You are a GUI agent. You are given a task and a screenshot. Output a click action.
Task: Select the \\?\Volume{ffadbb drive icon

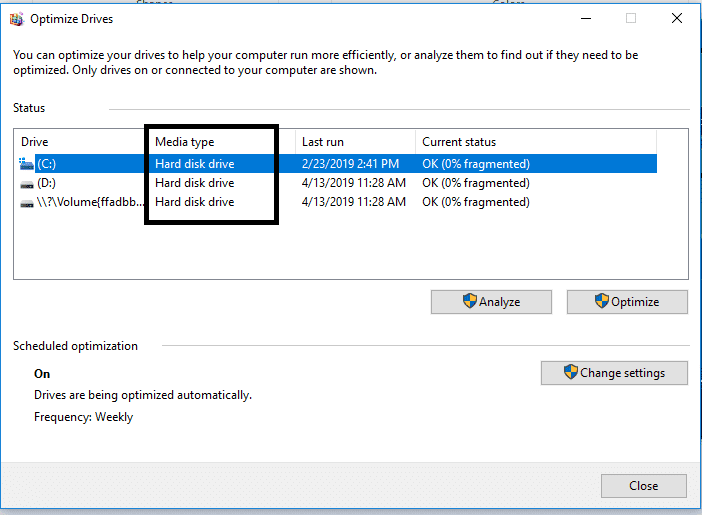(x=27, y=203)
